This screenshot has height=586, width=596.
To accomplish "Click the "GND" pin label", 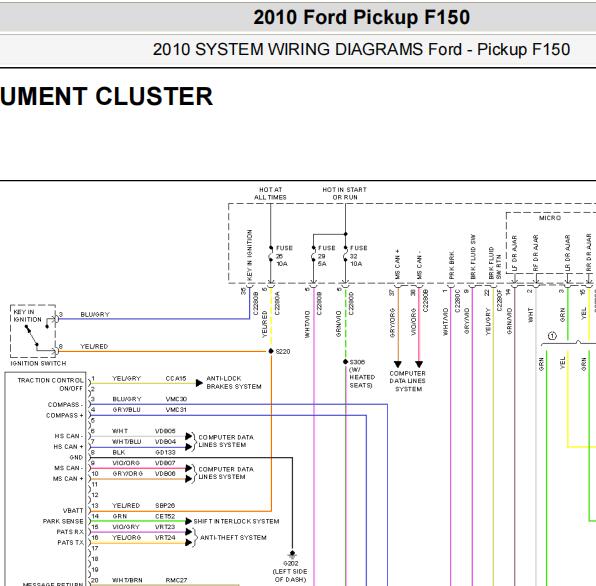I will 76,457.
